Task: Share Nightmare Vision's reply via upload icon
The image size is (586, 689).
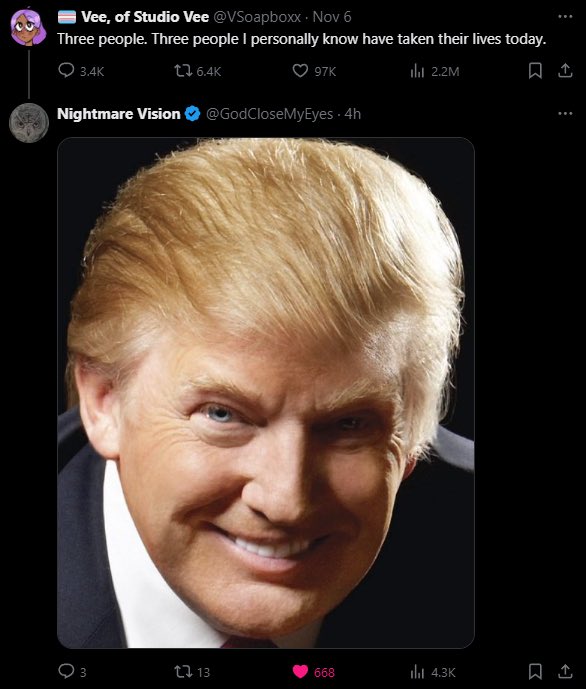Action: tap(565, 671)
